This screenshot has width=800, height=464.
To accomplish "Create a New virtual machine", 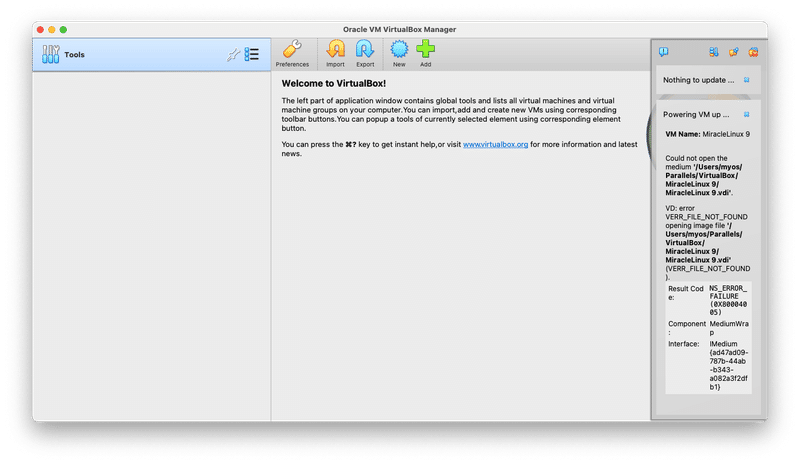I will pyautogui.click(x=399, y=54).
